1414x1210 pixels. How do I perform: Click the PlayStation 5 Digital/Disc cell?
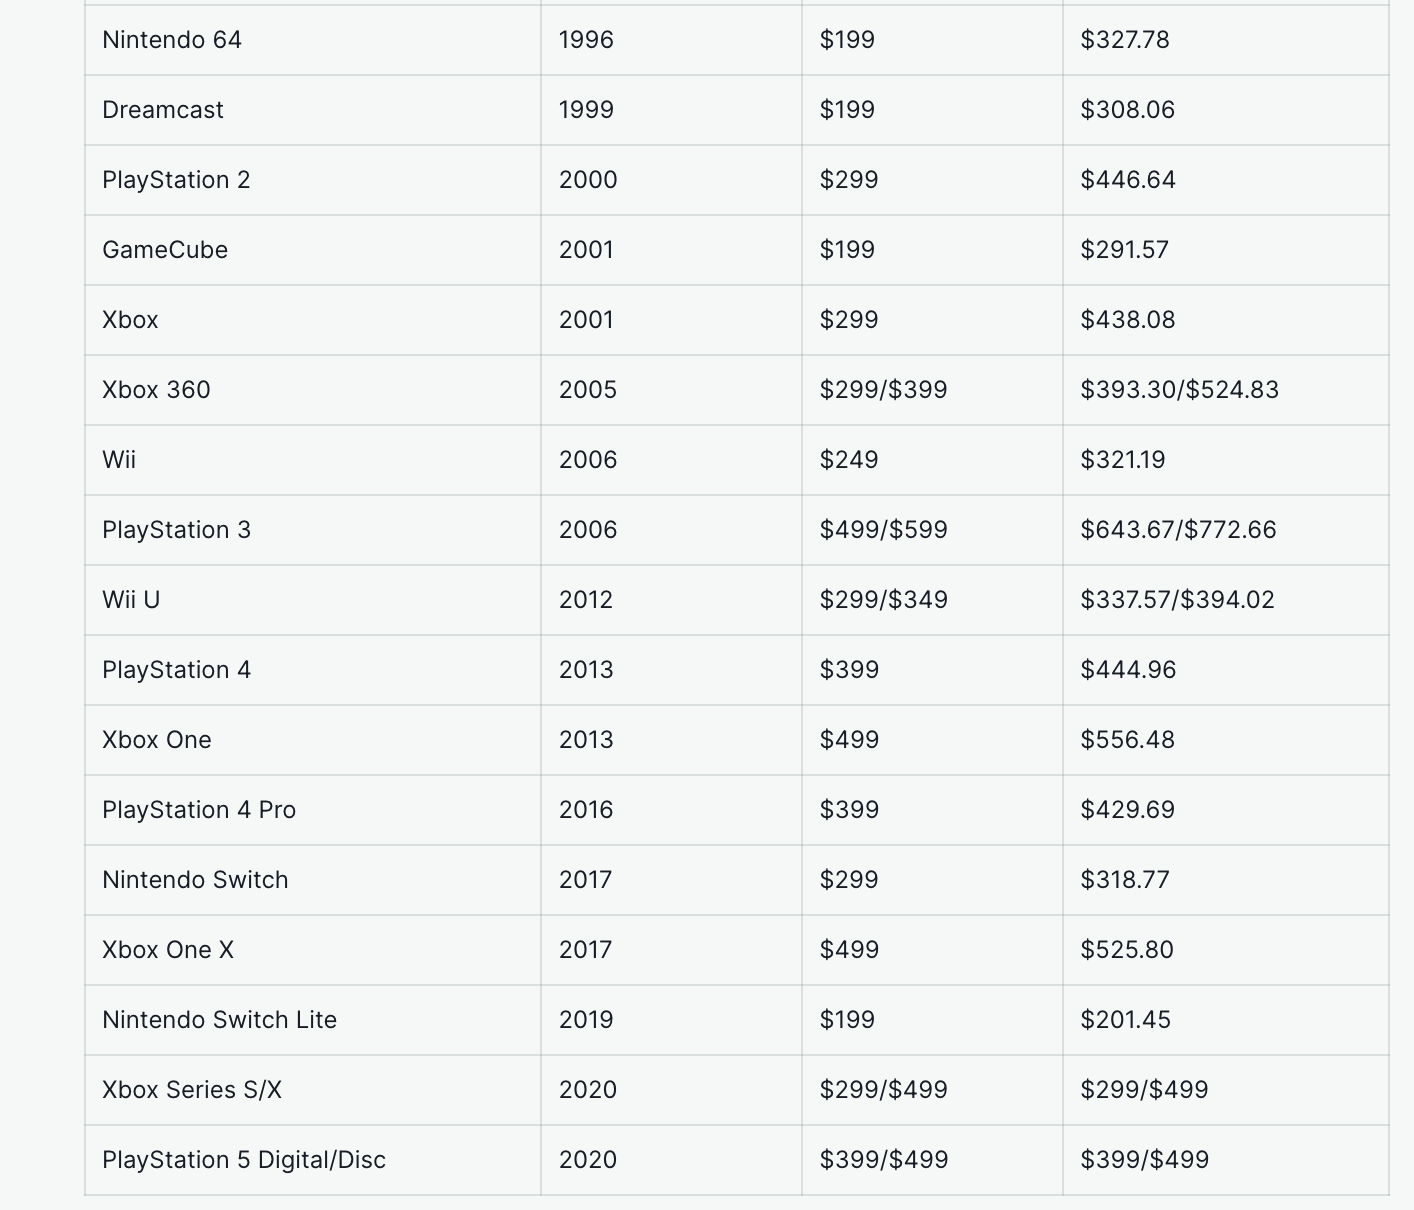click(244, 1160)
